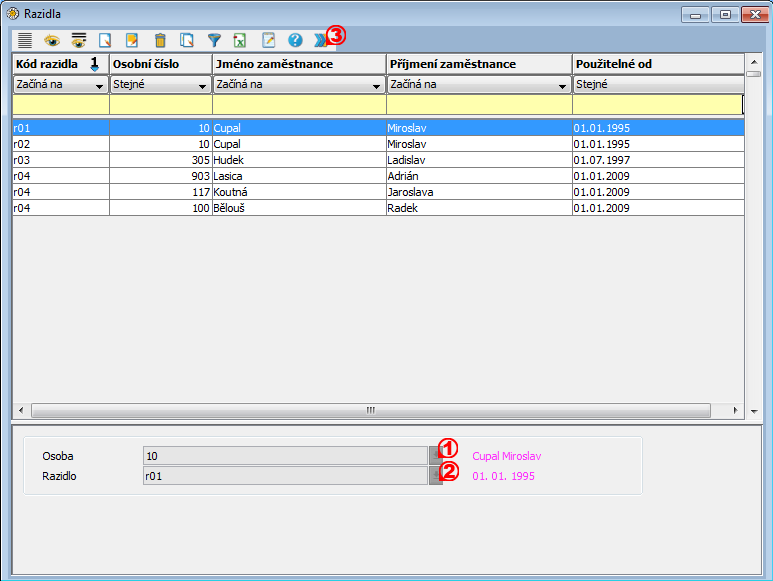Toggle the eye with lines filter-row icon
This screenshot has width=773, height=581.
pos(78,41)
